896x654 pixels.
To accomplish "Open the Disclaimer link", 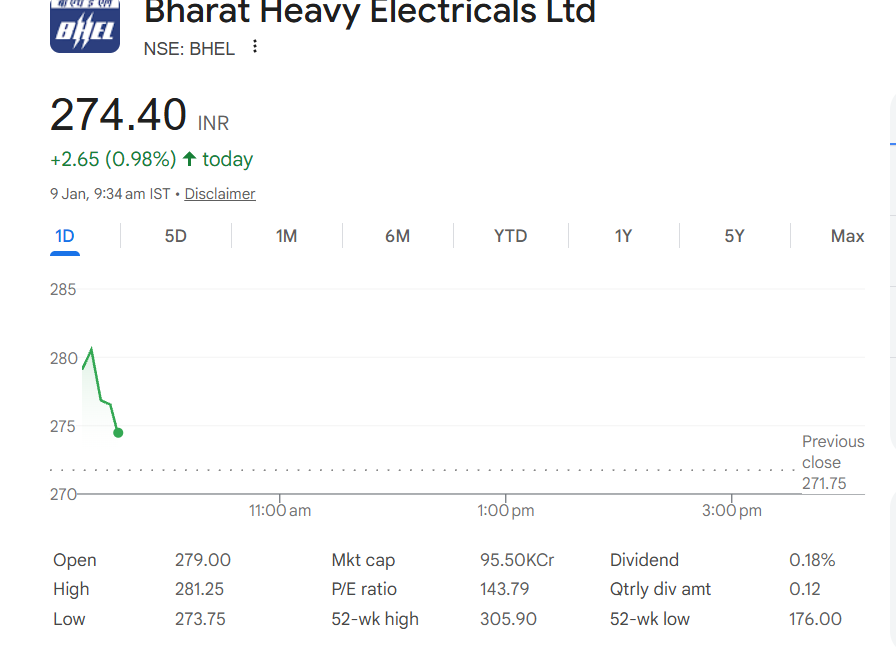I will pyautogui.click(x=220, y=194).
